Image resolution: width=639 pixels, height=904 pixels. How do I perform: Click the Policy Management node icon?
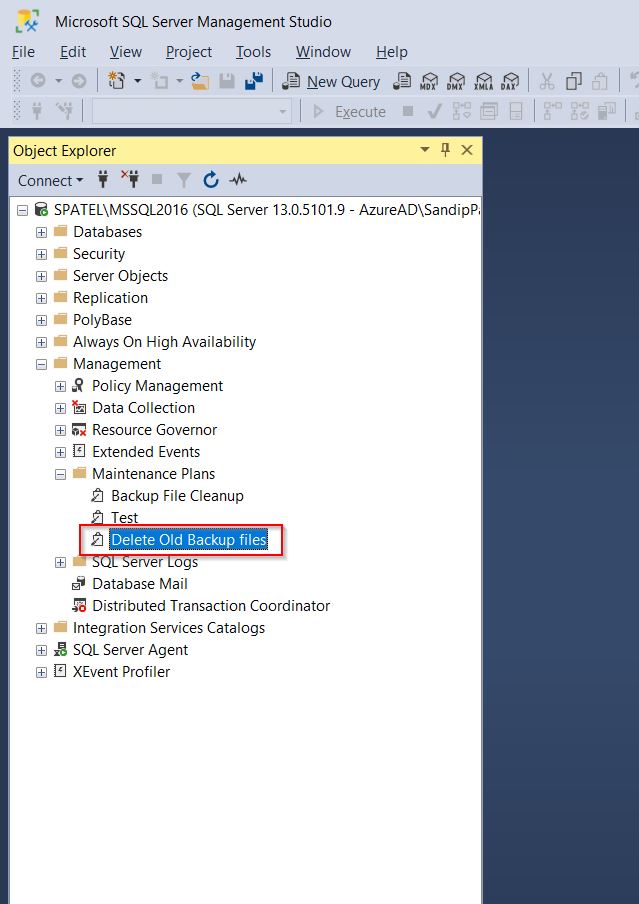pyautogui.click(x=79, y=386)
